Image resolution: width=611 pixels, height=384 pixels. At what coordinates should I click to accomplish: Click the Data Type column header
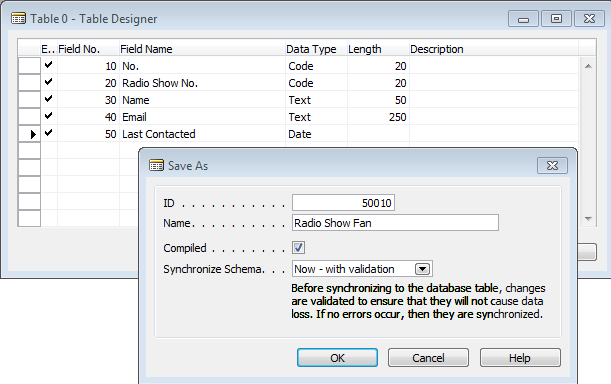point(316,49)
